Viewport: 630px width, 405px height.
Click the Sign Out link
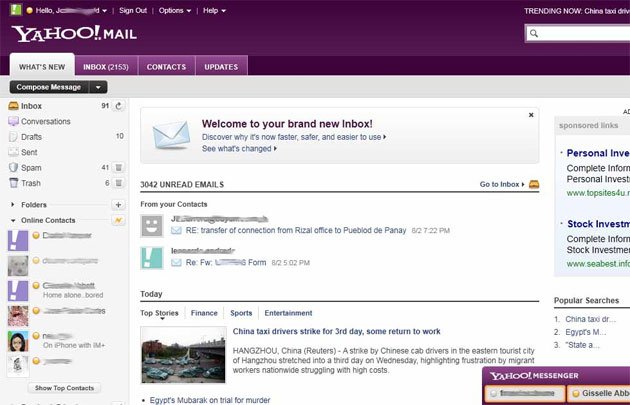point(132,10)
